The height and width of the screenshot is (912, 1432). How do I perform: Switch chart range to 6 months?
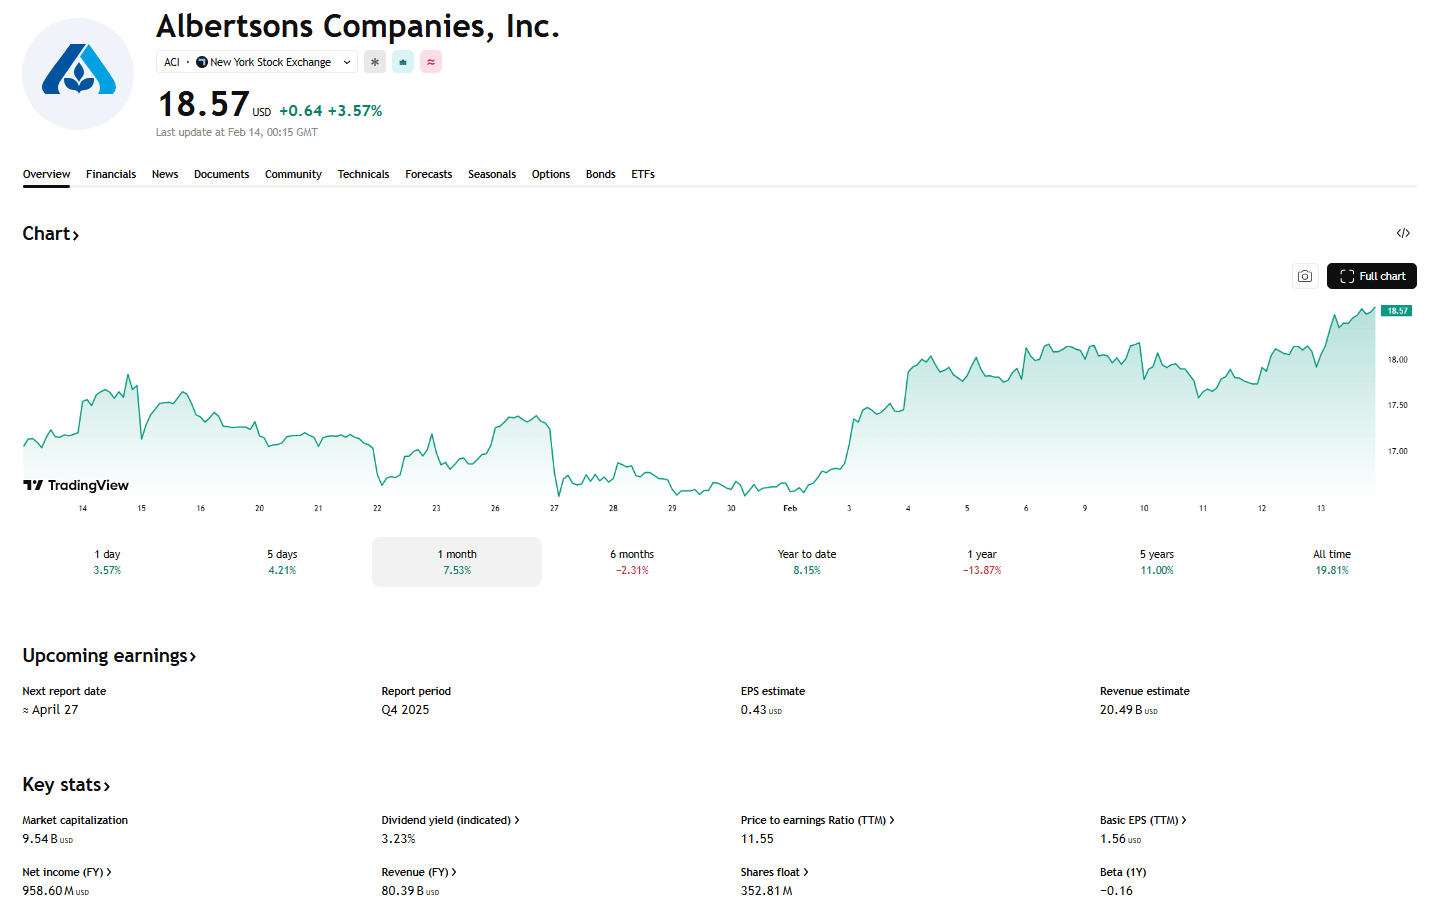coord(632,562)
